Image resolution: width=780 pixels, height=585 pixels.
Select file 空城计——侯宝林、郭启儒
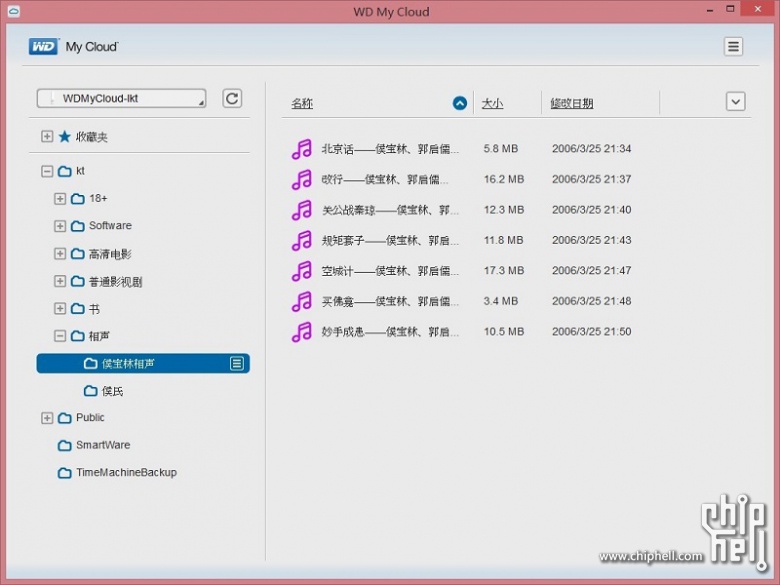[390, 271]
